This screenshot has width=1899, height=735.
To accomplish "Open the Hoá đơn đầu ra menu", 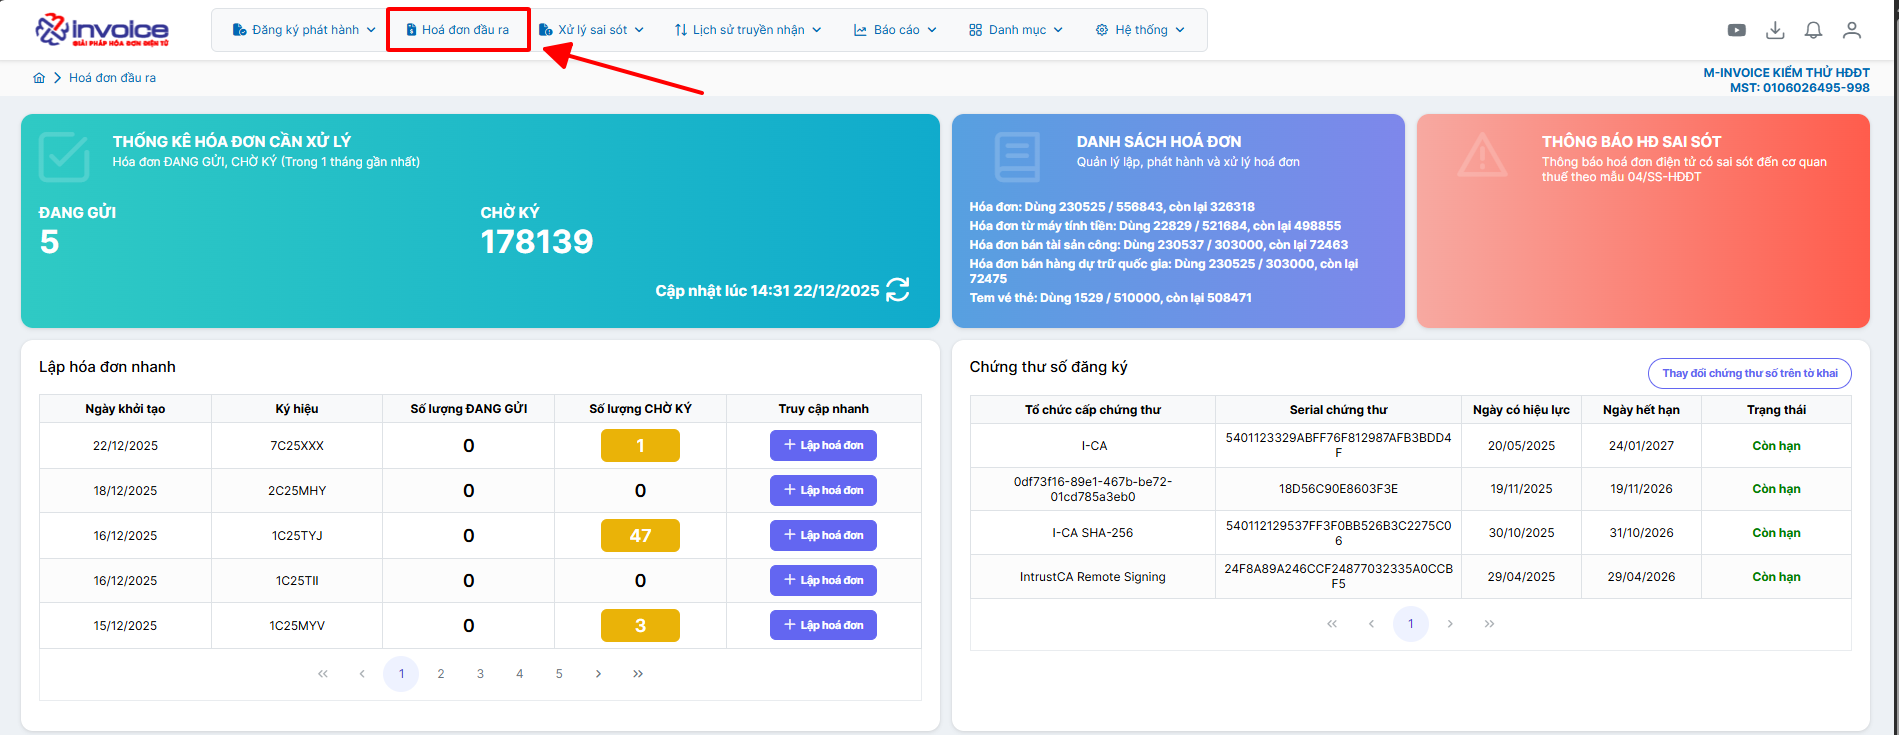I will coord(458,30).
